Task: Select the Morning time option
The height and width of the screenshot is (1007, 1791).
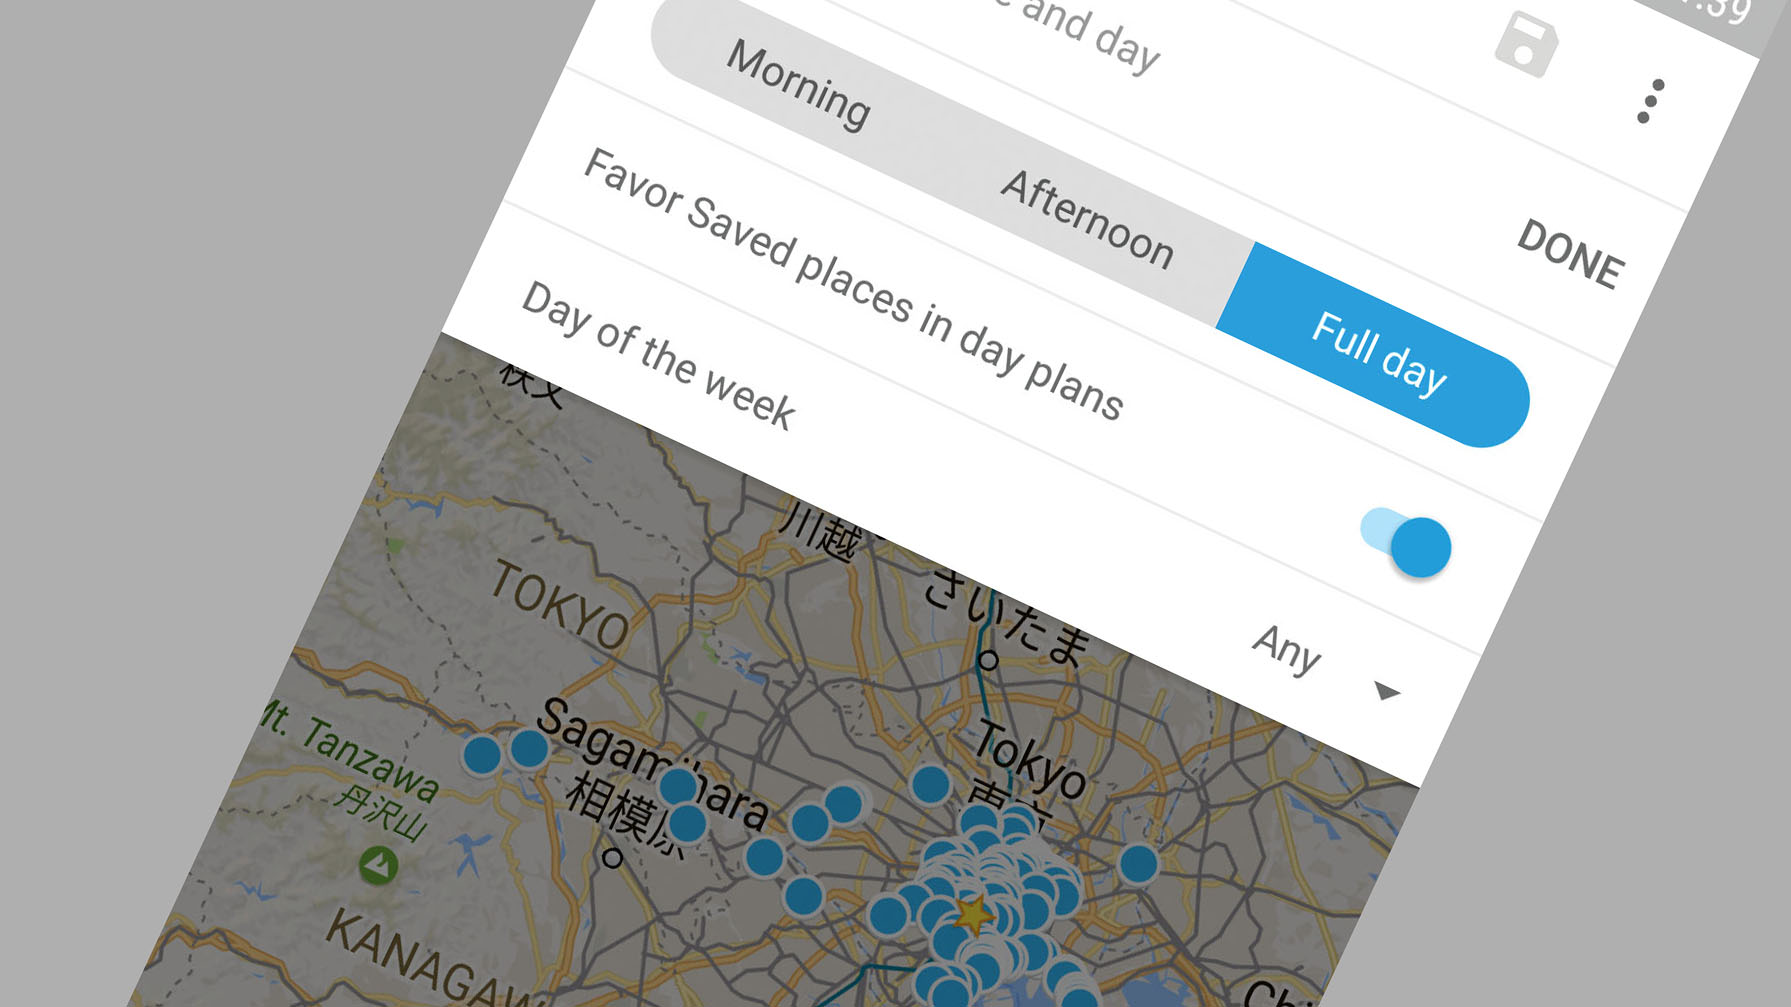Action: [x=798, y=86]
